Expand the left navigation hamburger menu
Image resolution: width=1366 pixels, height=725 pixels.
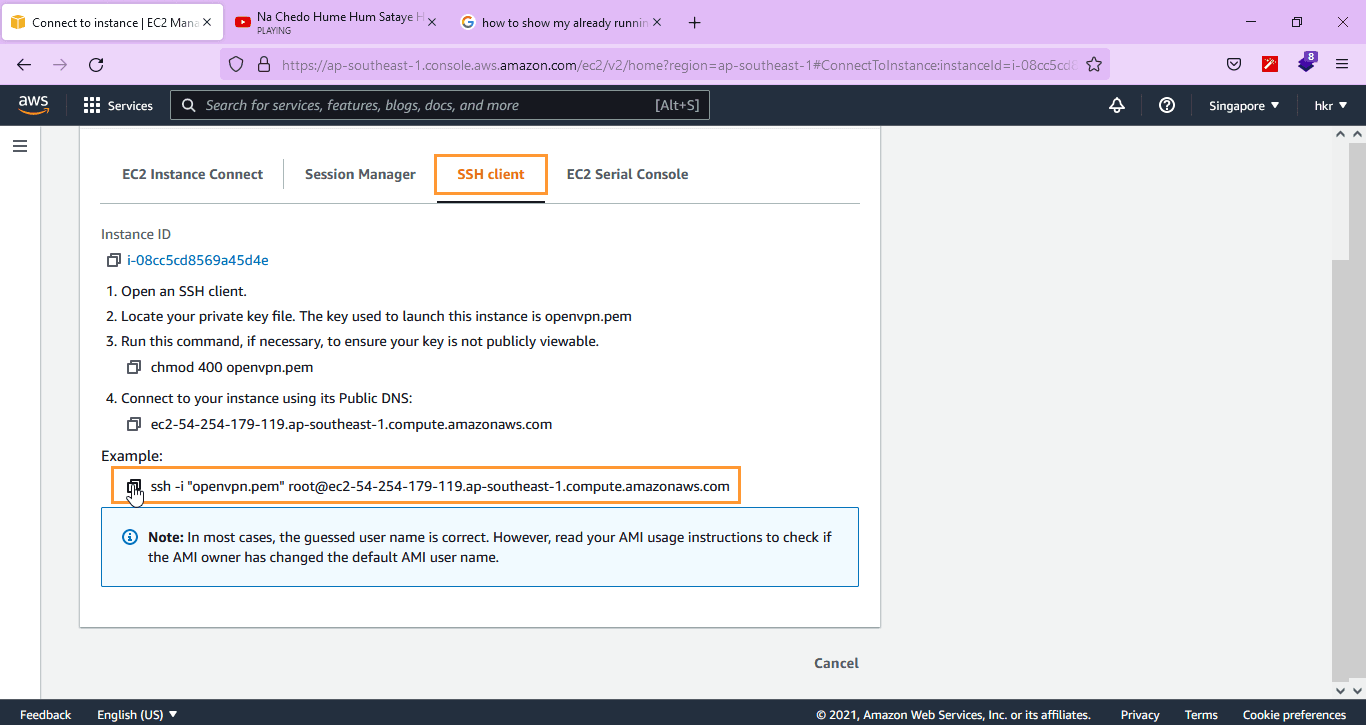point(20,146)
